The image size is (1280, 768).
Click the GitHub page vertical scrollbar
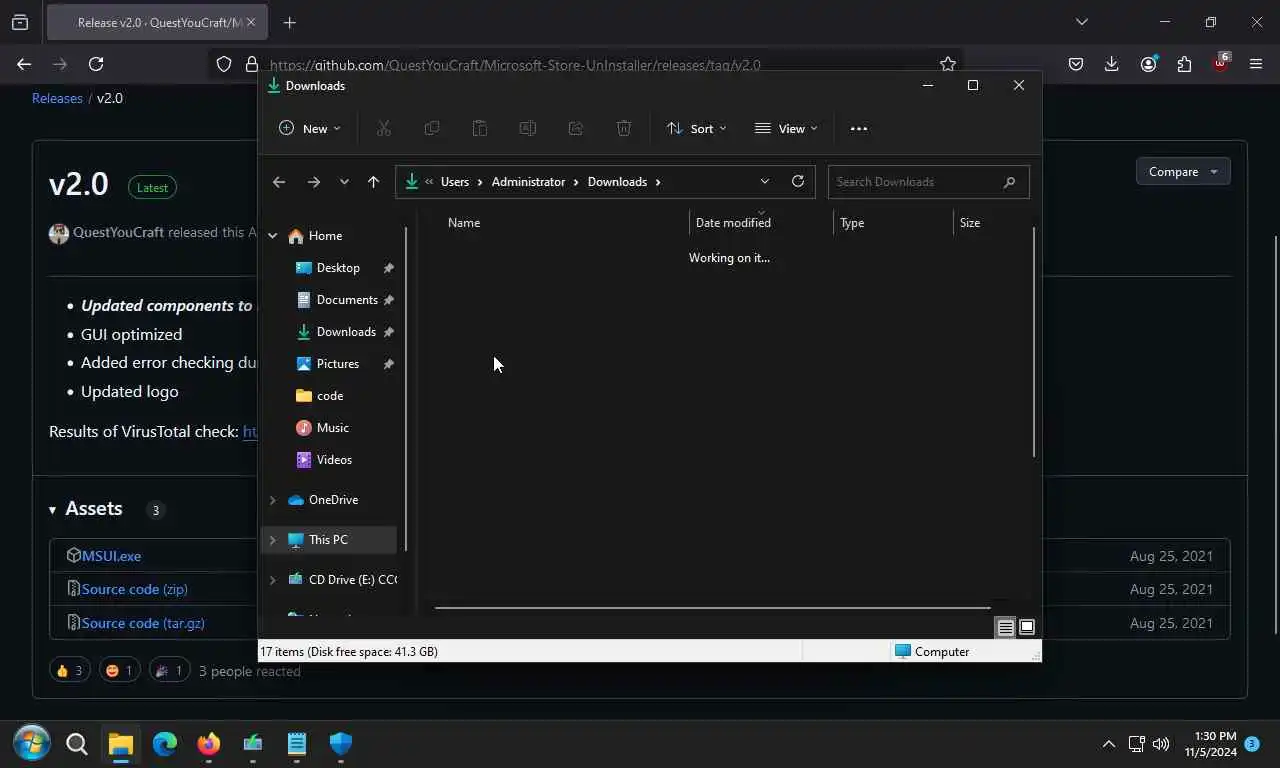pyautogui.click(x=1275, y=434)
